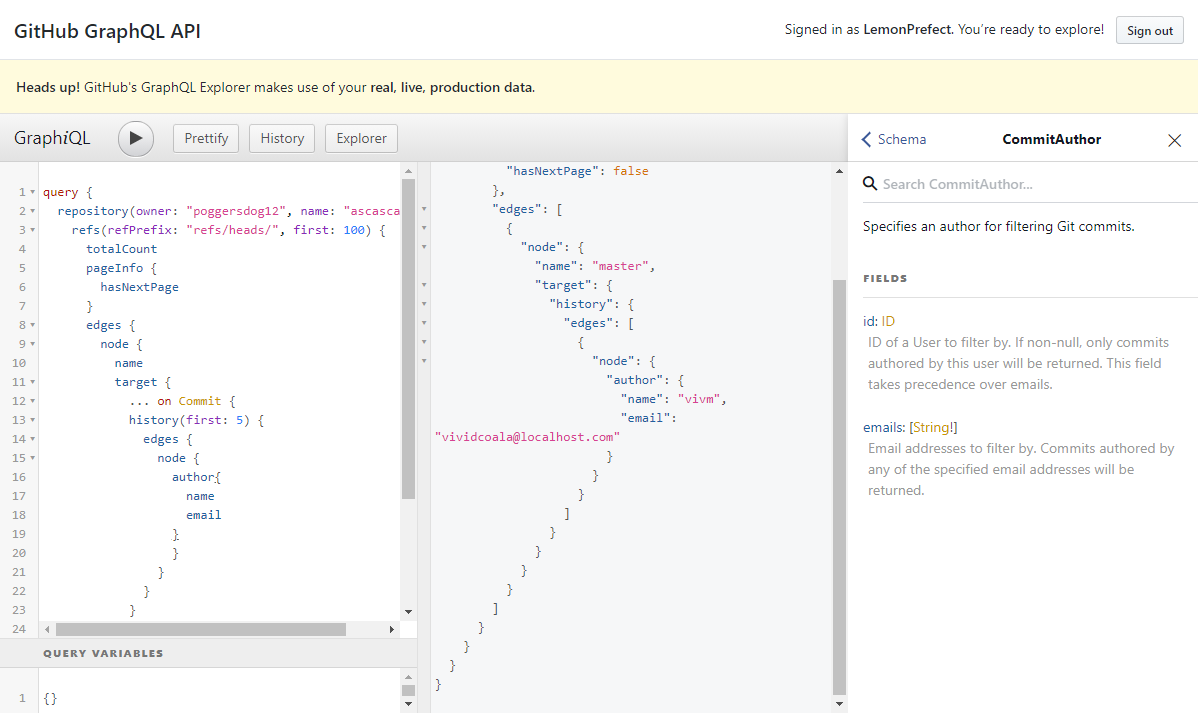Close the CommitAuthor docs panel
This screenshot has width=1198, height=713.
pyautogui.click(x=1174, y=140)
